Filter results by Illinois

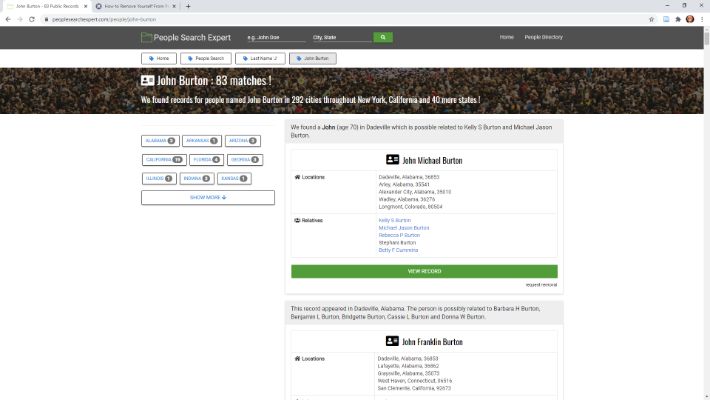(x=159, y=178)
